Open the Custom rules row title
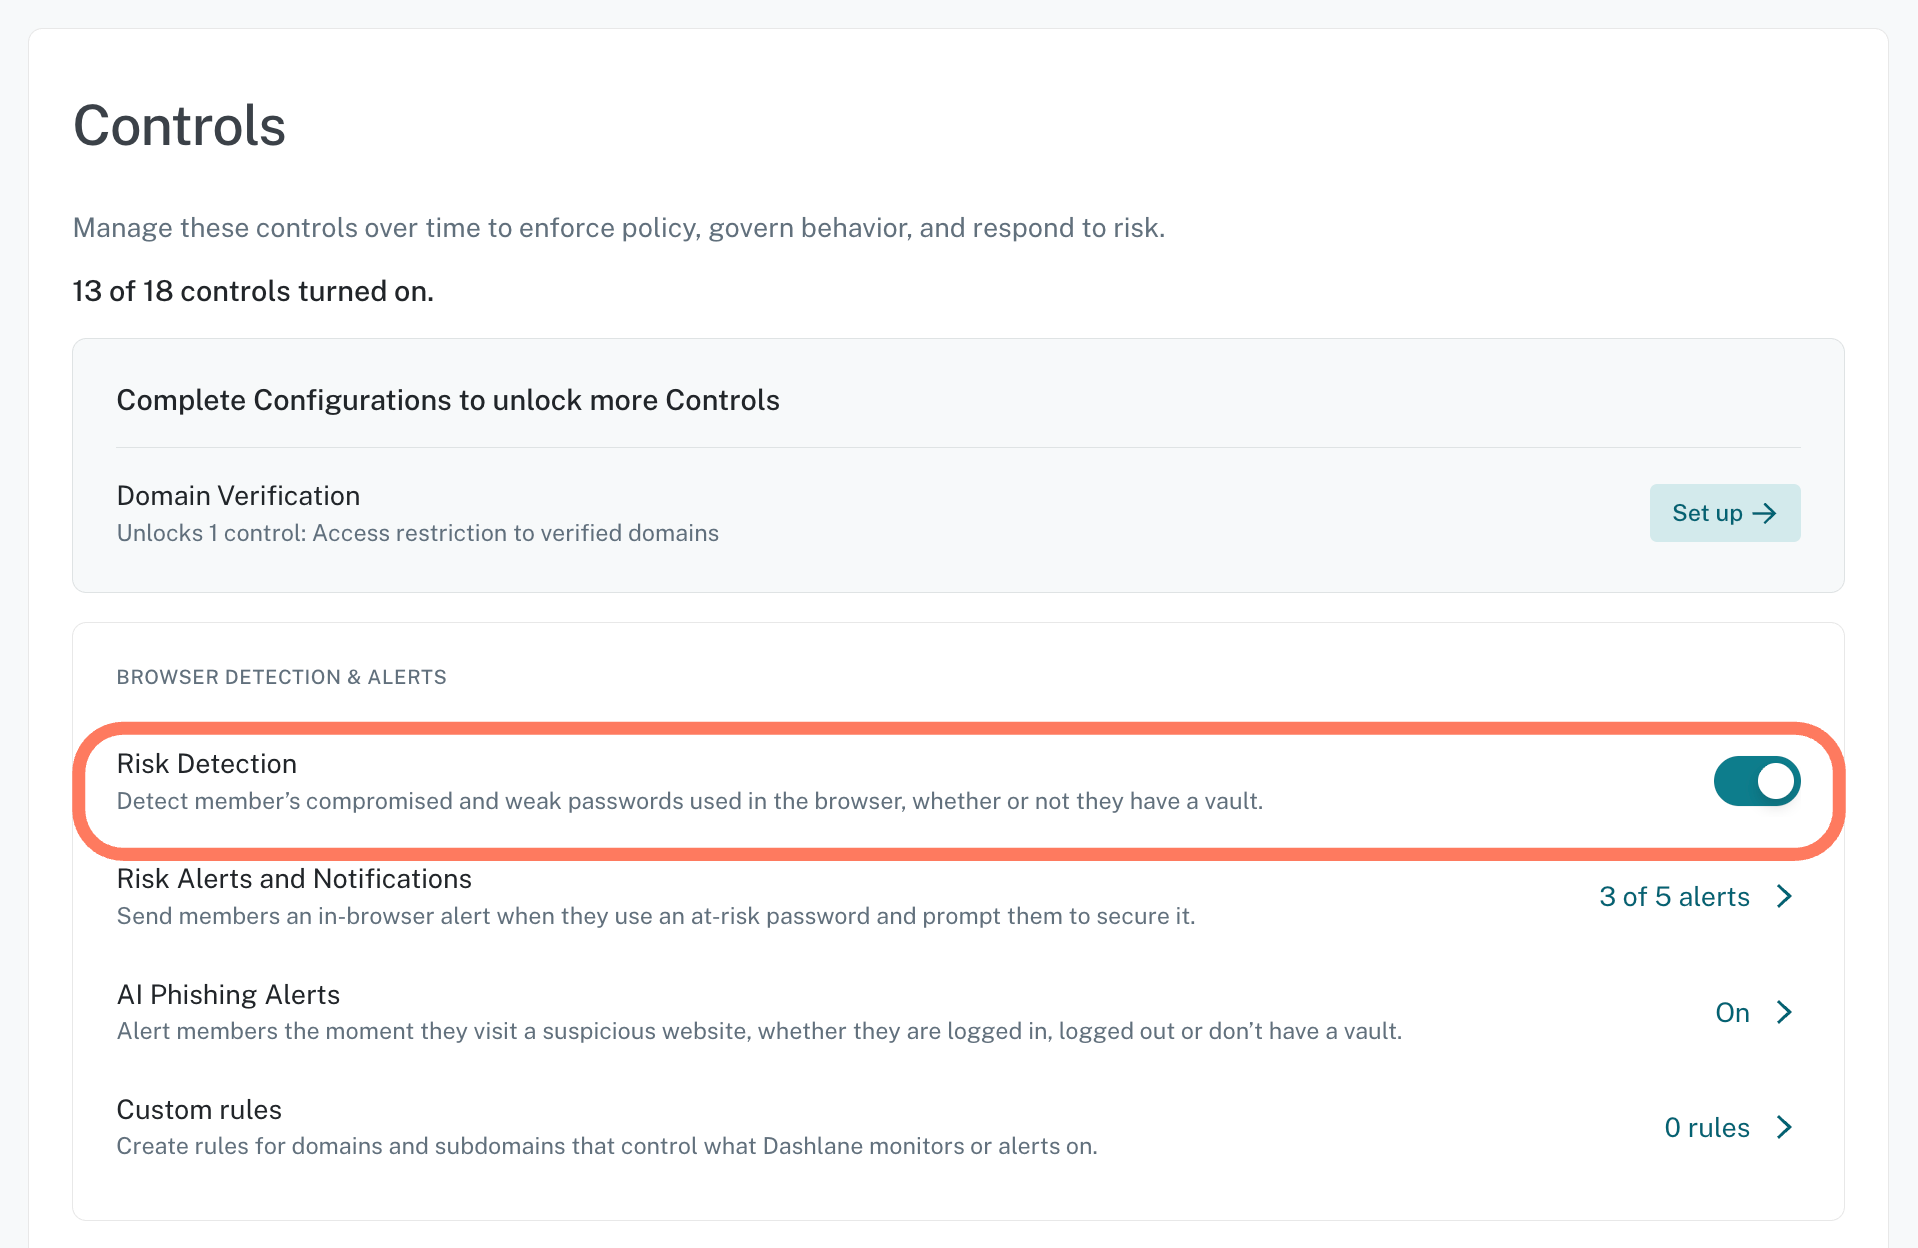The height and width of the screenshot is (1248, 1918). coord(199,1109)
